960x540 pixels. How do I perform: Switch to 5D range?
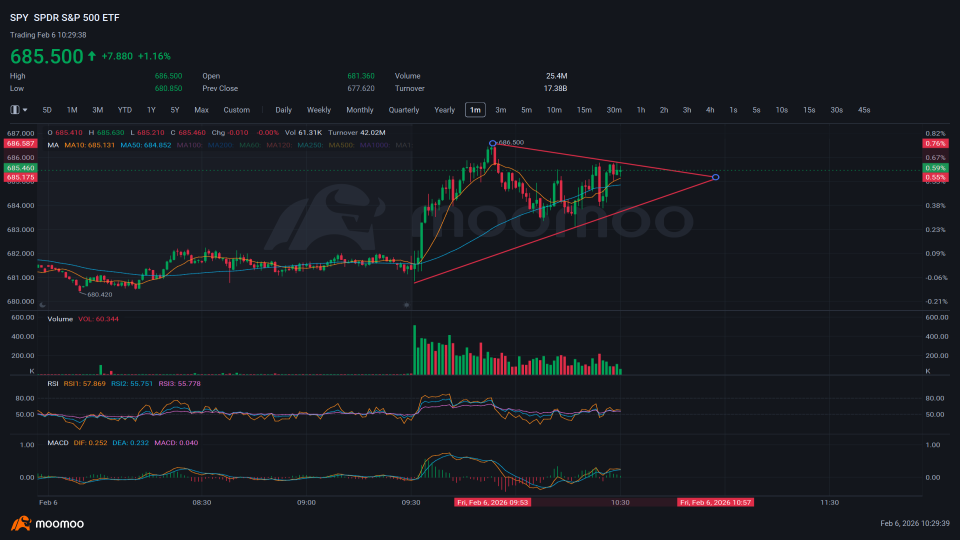(47, 110)
